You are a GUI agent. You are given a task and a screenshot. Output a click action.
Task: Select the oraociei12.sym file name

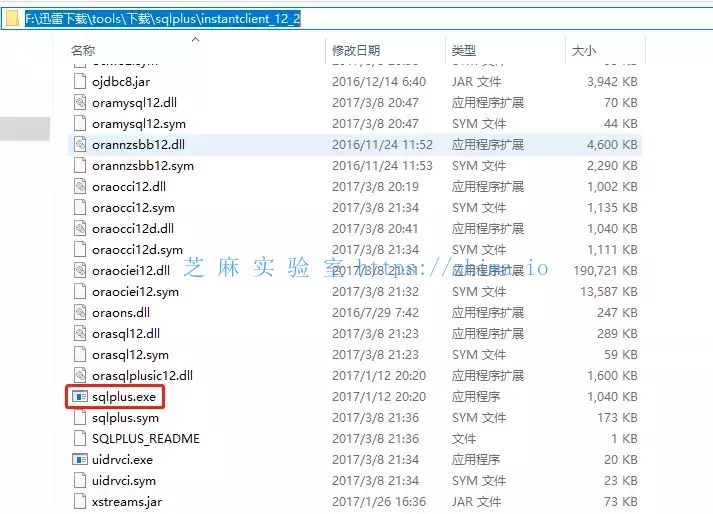point(135,292)
